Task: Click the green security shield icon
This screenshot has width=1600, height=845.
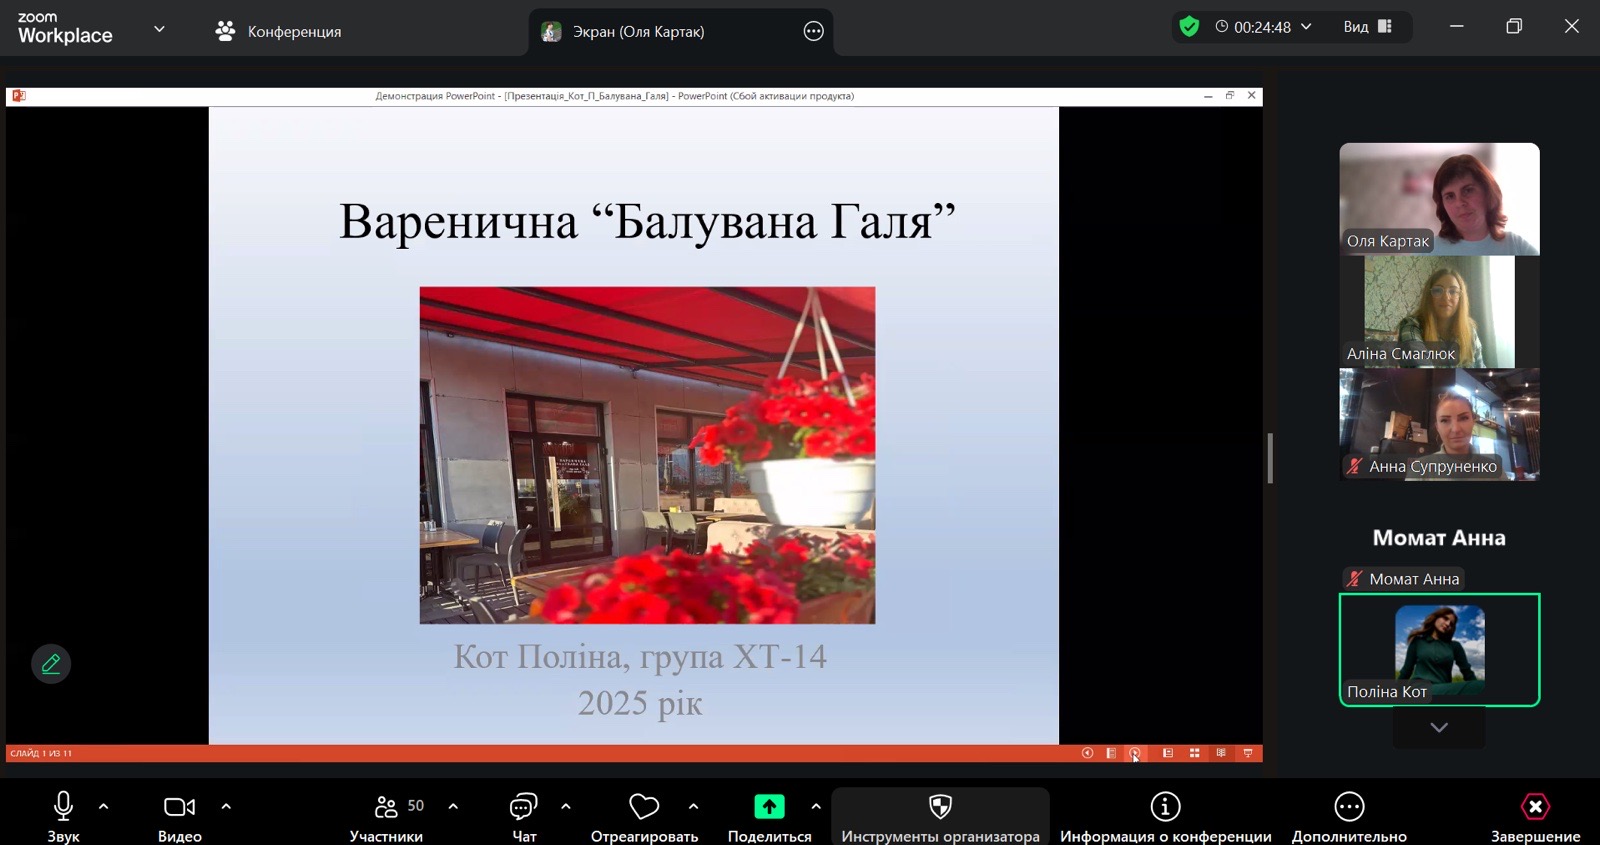Action: [x=1189, y=27]
